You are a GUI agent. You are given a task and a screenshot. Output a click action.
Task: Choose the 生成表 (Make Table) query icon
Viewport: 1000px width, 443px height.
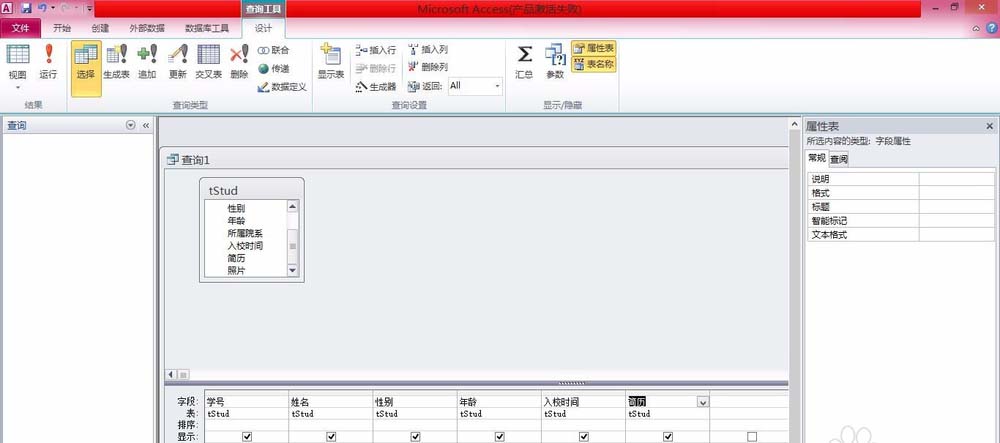tap(117, 54)
